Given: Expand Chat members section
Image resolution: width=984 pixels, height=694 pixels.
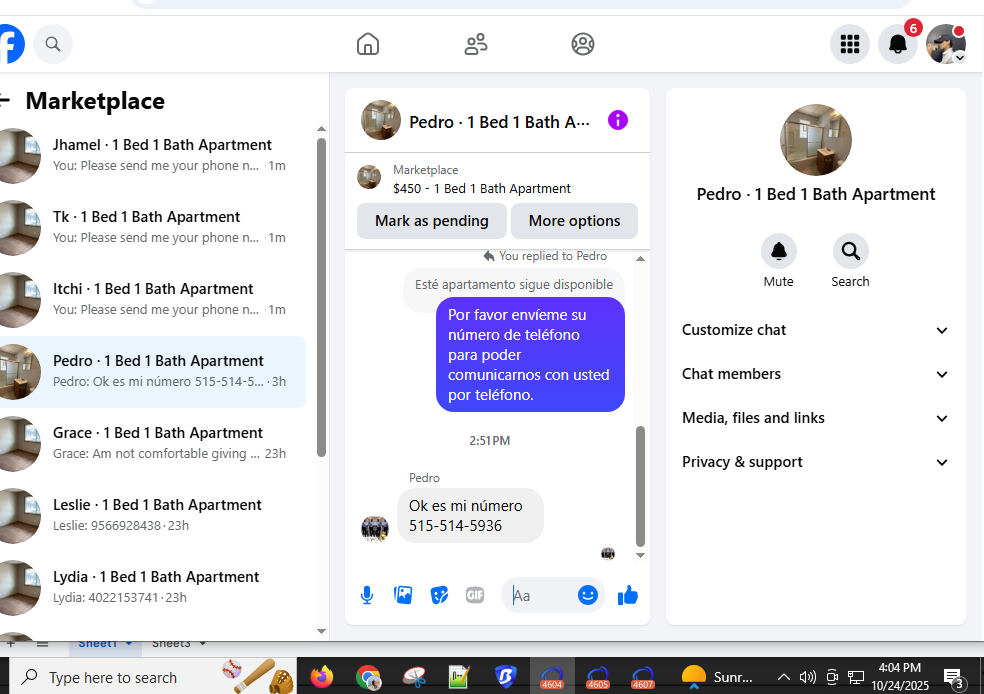Looking at the screenshot, I should 815,374.
